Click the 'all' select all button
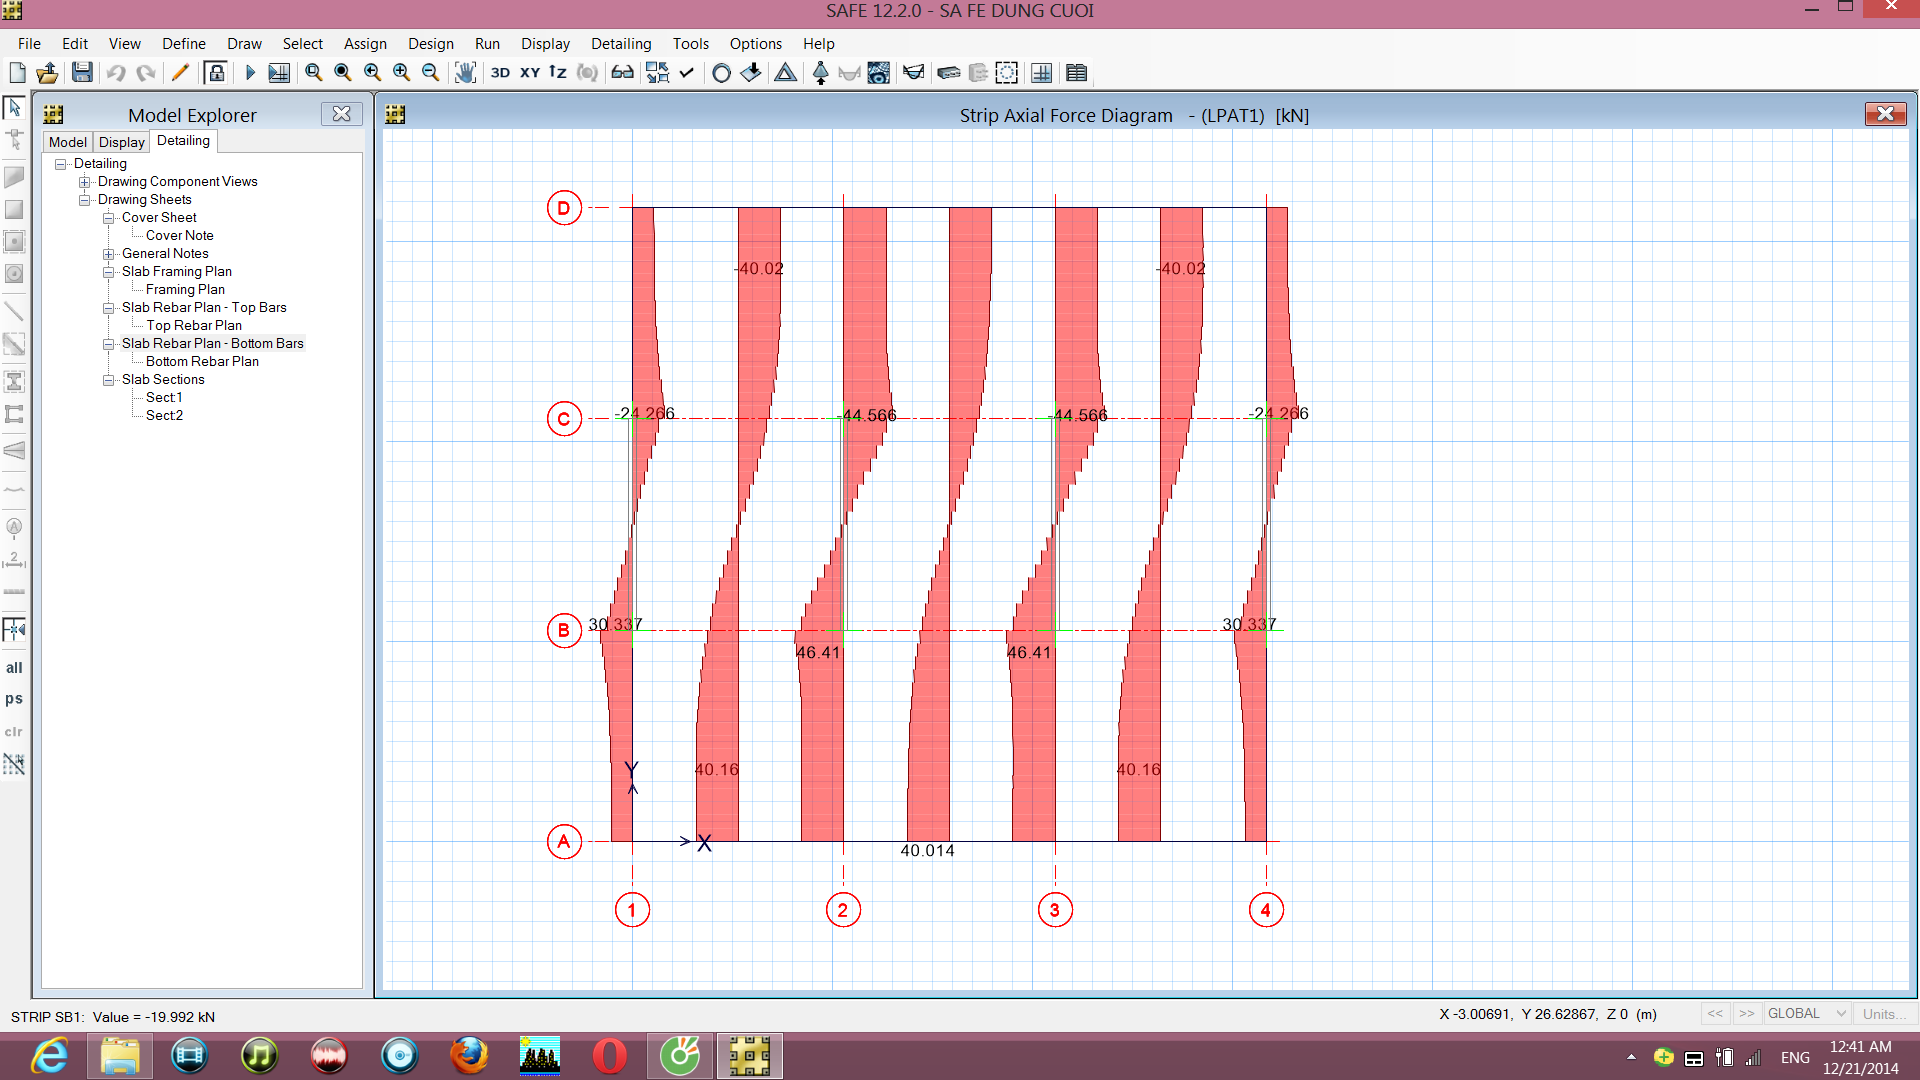This screenshot has height=1080, width=1920. tap(14, 668)
